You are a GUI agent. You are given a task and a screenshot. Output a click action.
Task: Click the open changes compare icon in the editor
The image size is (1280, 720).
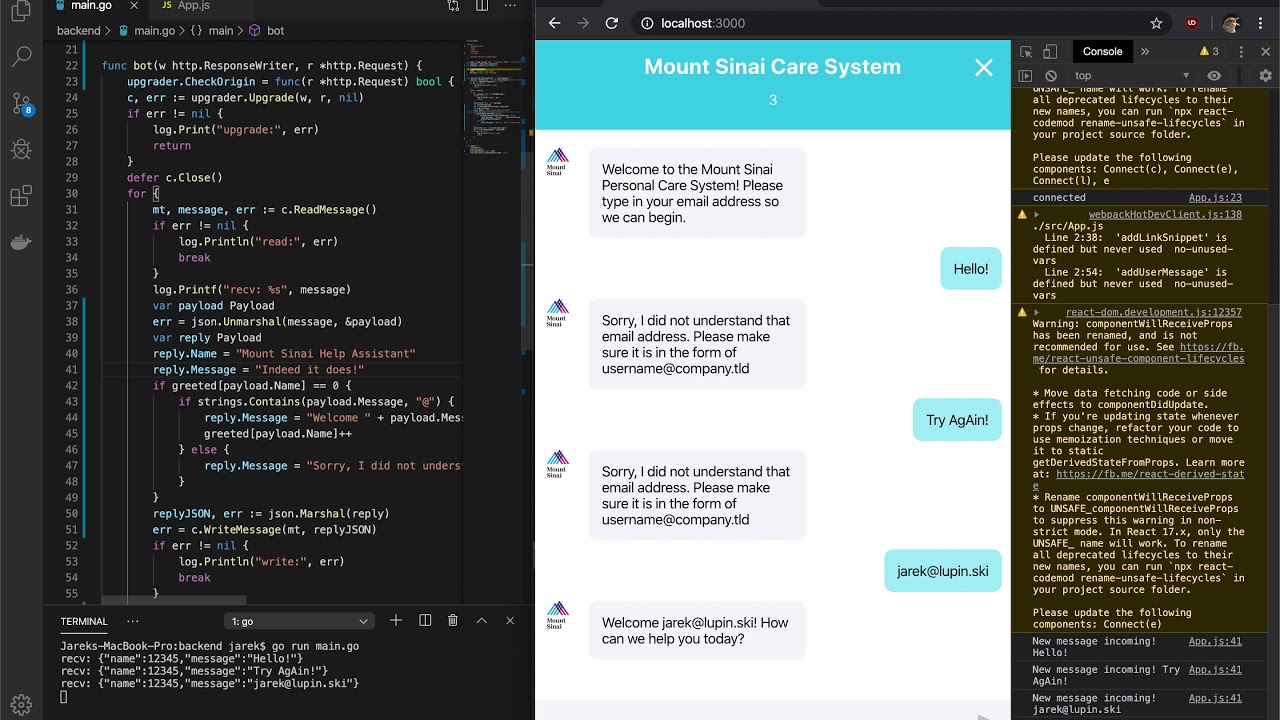(453, 5)
